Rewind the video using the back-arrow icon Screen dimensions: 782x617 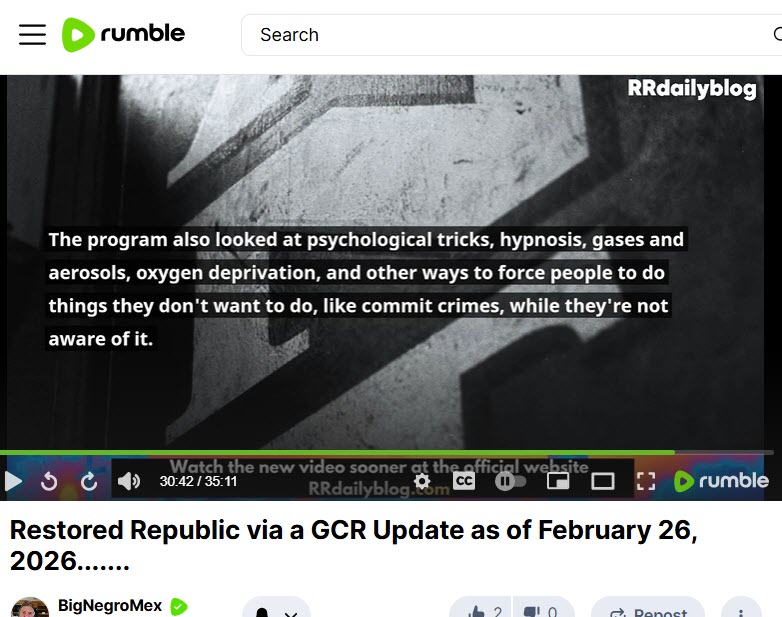click(x=49, y=481)
